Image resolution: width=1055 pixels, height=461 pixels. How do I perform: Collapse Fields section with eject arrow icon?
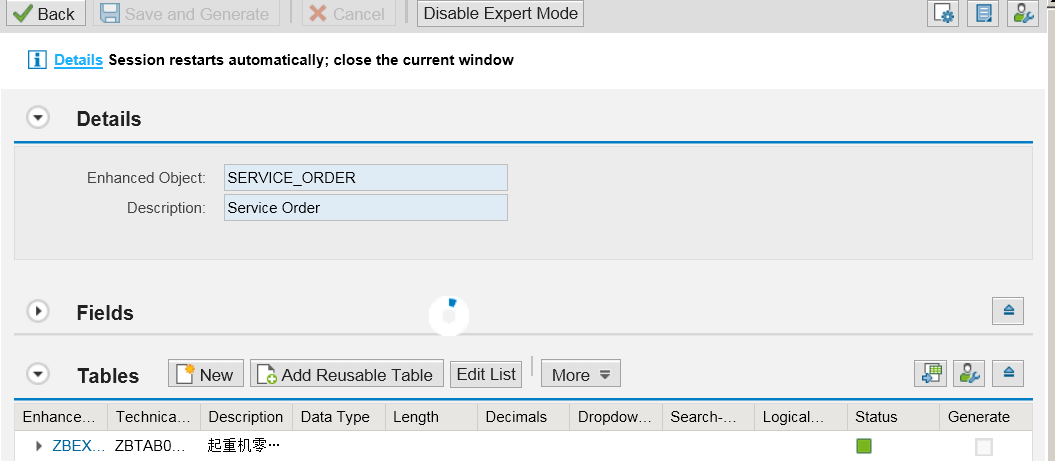pos(1008,310)
